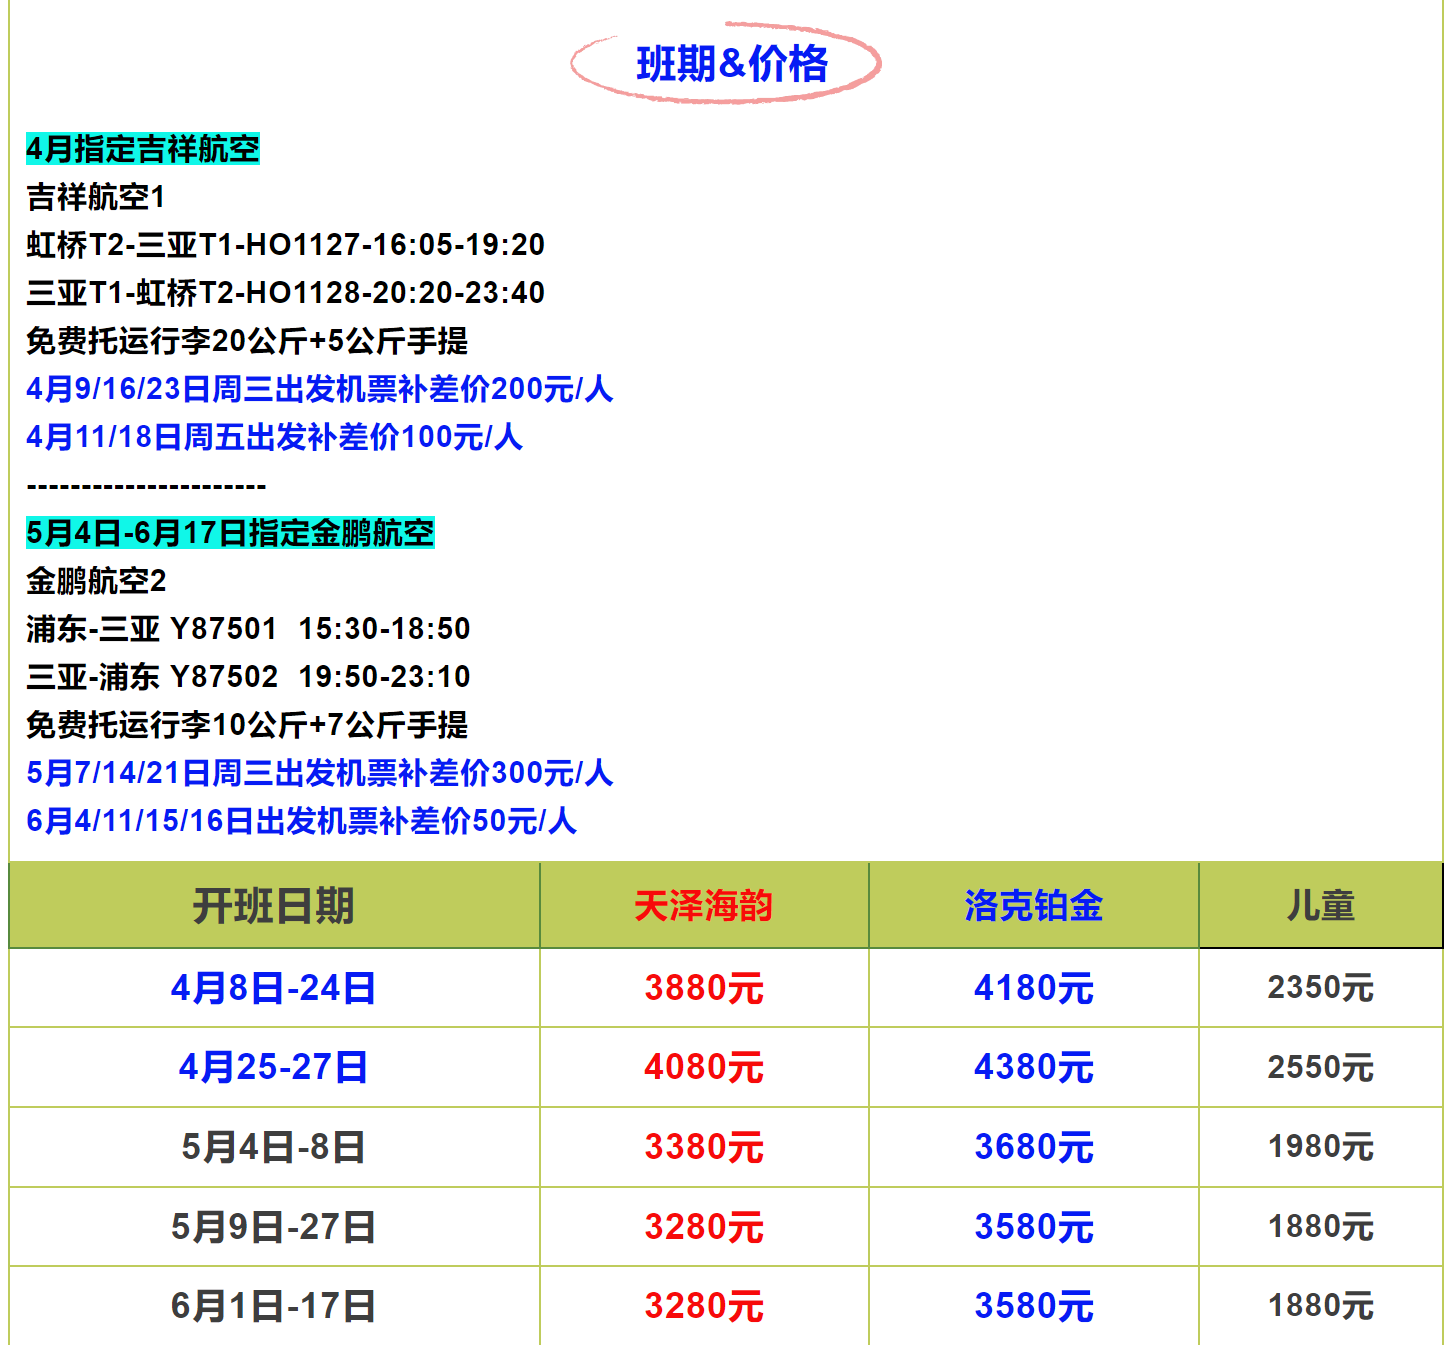Select the 2550元 child price cell
The image size is (1451, 1345).
pos(1321,1067)
